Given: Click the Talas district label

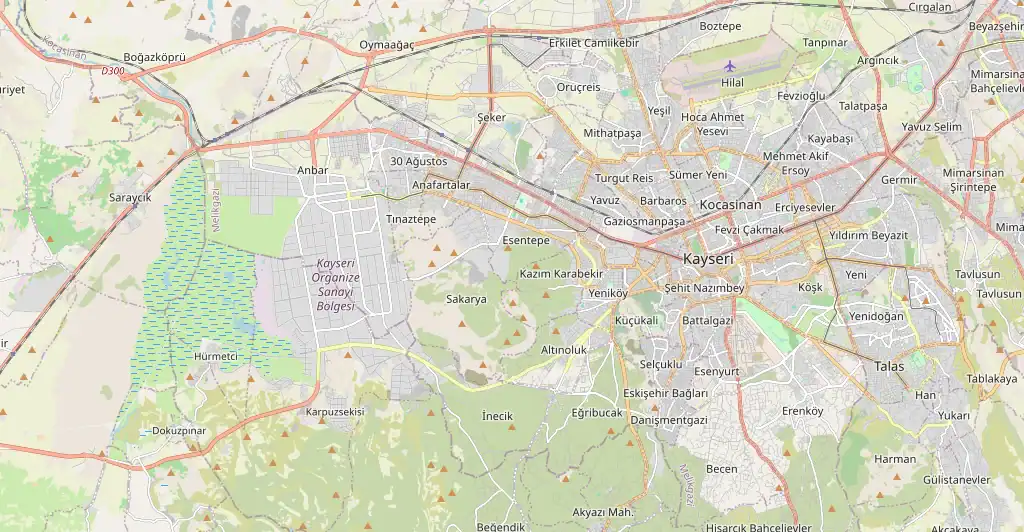Looking at the screenshot, I should coord(889,366).
